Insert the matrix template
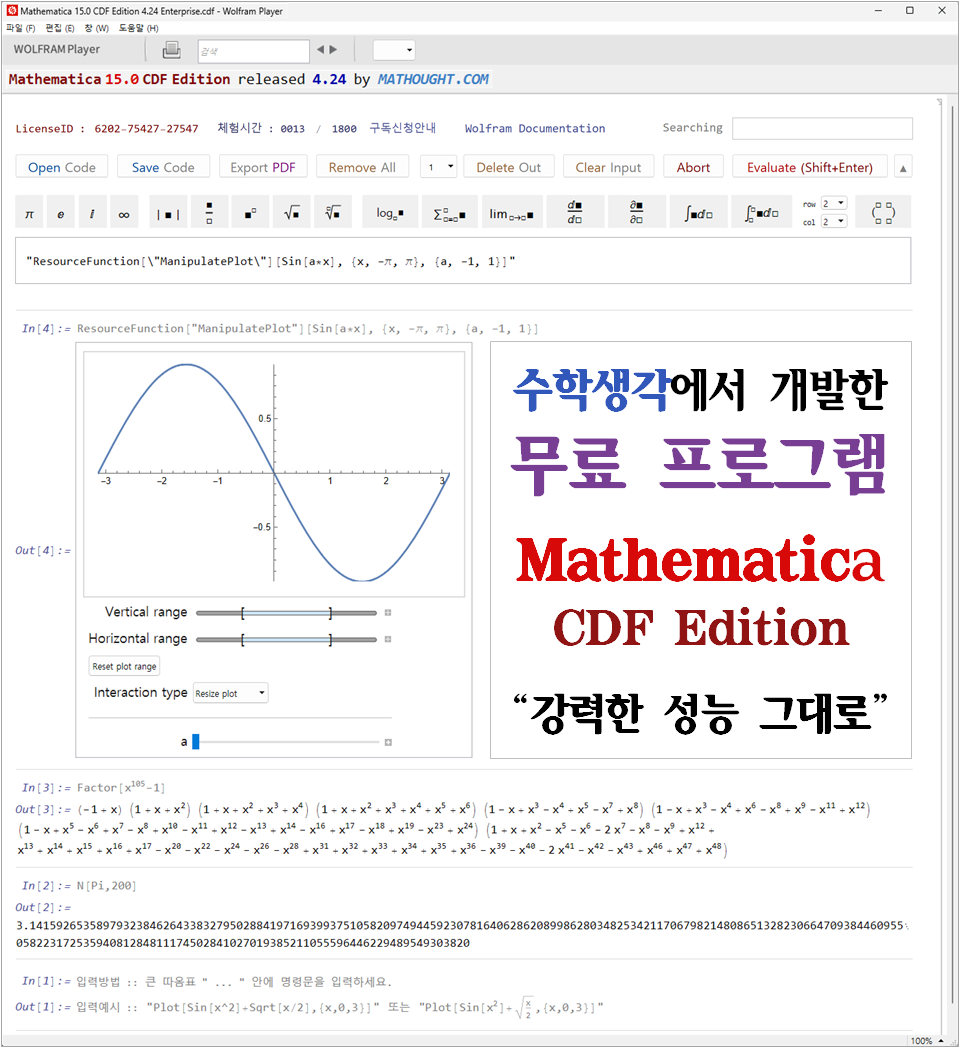960x1049 pixels. coord(883,213)
